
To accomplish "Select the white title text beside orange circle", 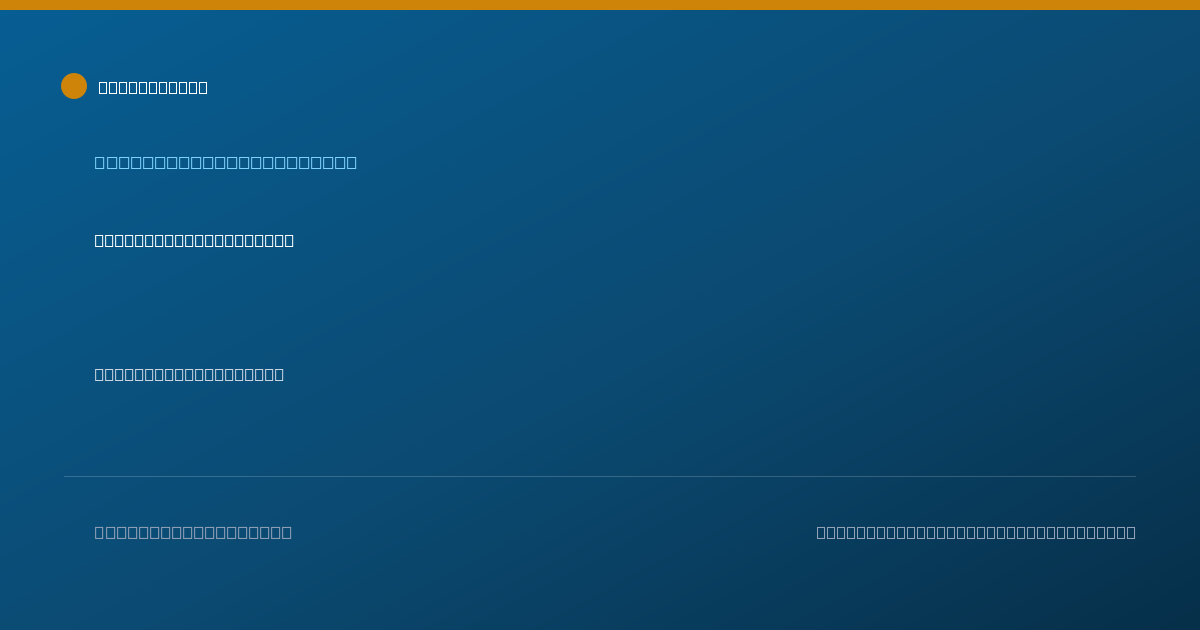I will [153, 87].
